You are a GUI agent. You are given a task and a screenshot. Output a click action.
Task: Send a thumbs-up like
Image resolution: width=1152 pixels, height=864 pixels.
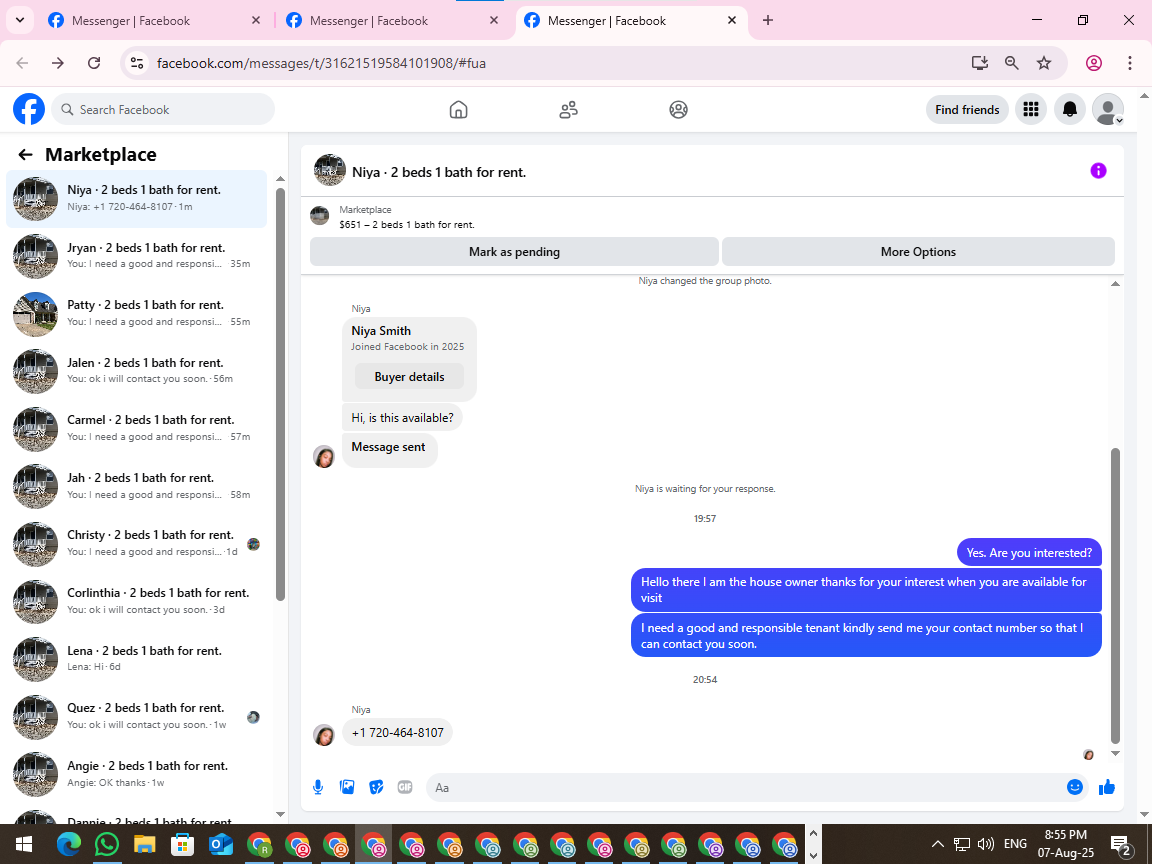[1106, 788]
